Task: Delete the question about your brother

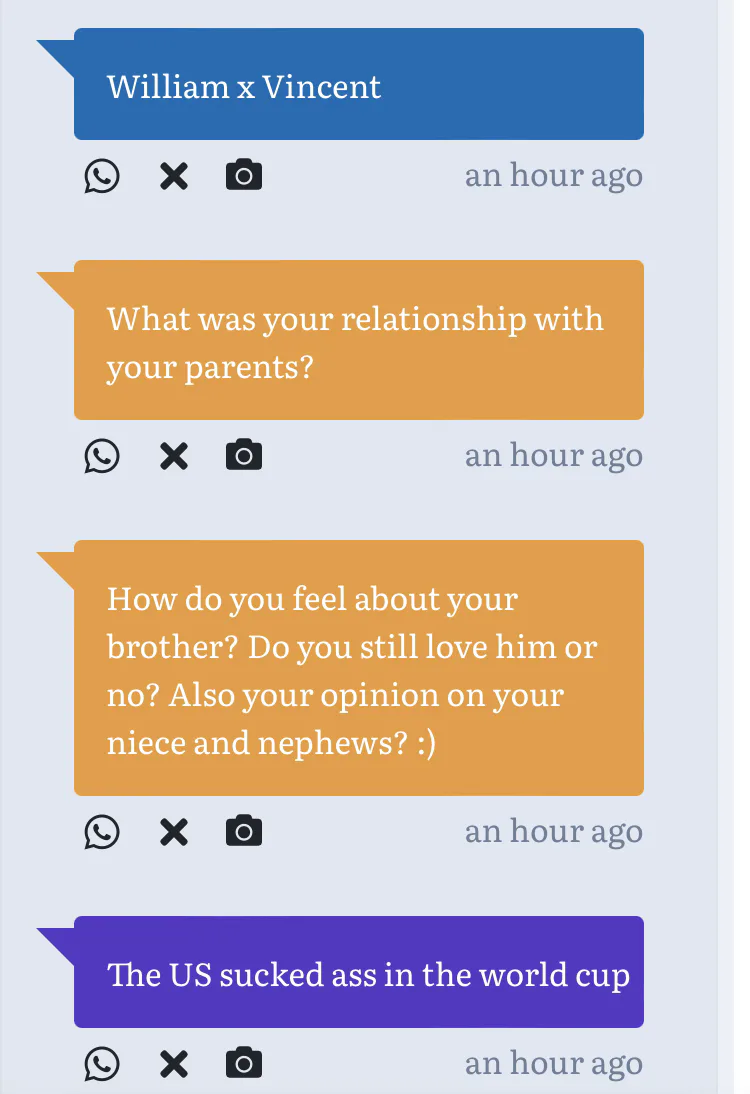Action: (174, 832)
